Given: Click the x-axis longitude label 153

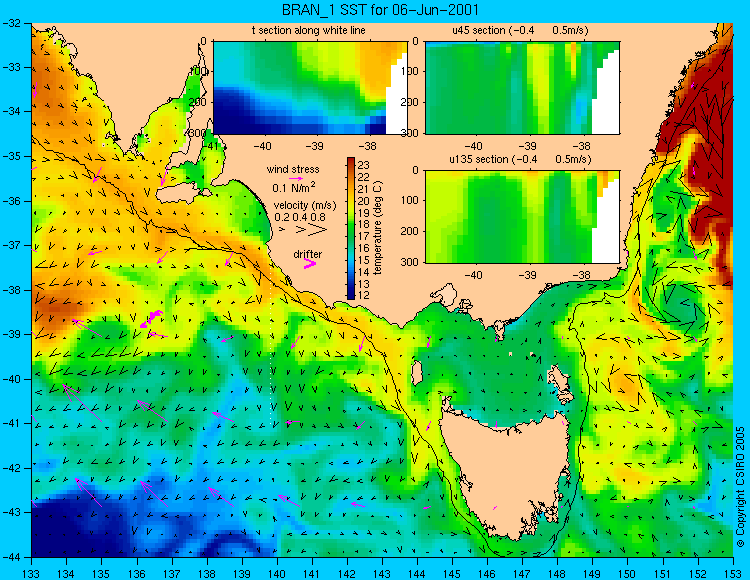Looking at the screenshot, I should pyautogui.click(x=732, y=573).
